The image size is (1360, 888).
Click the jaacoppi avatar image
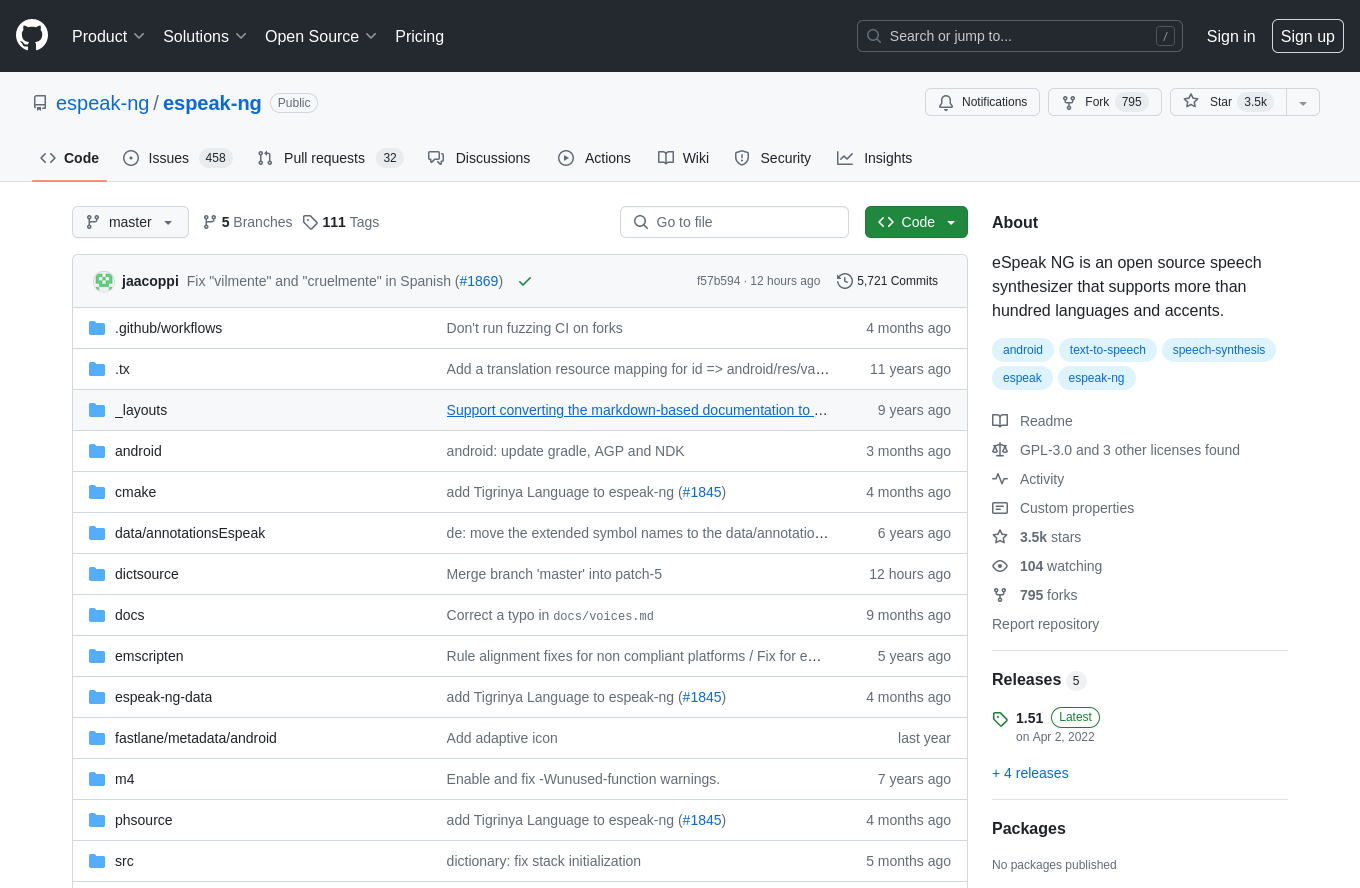point(104,281)
